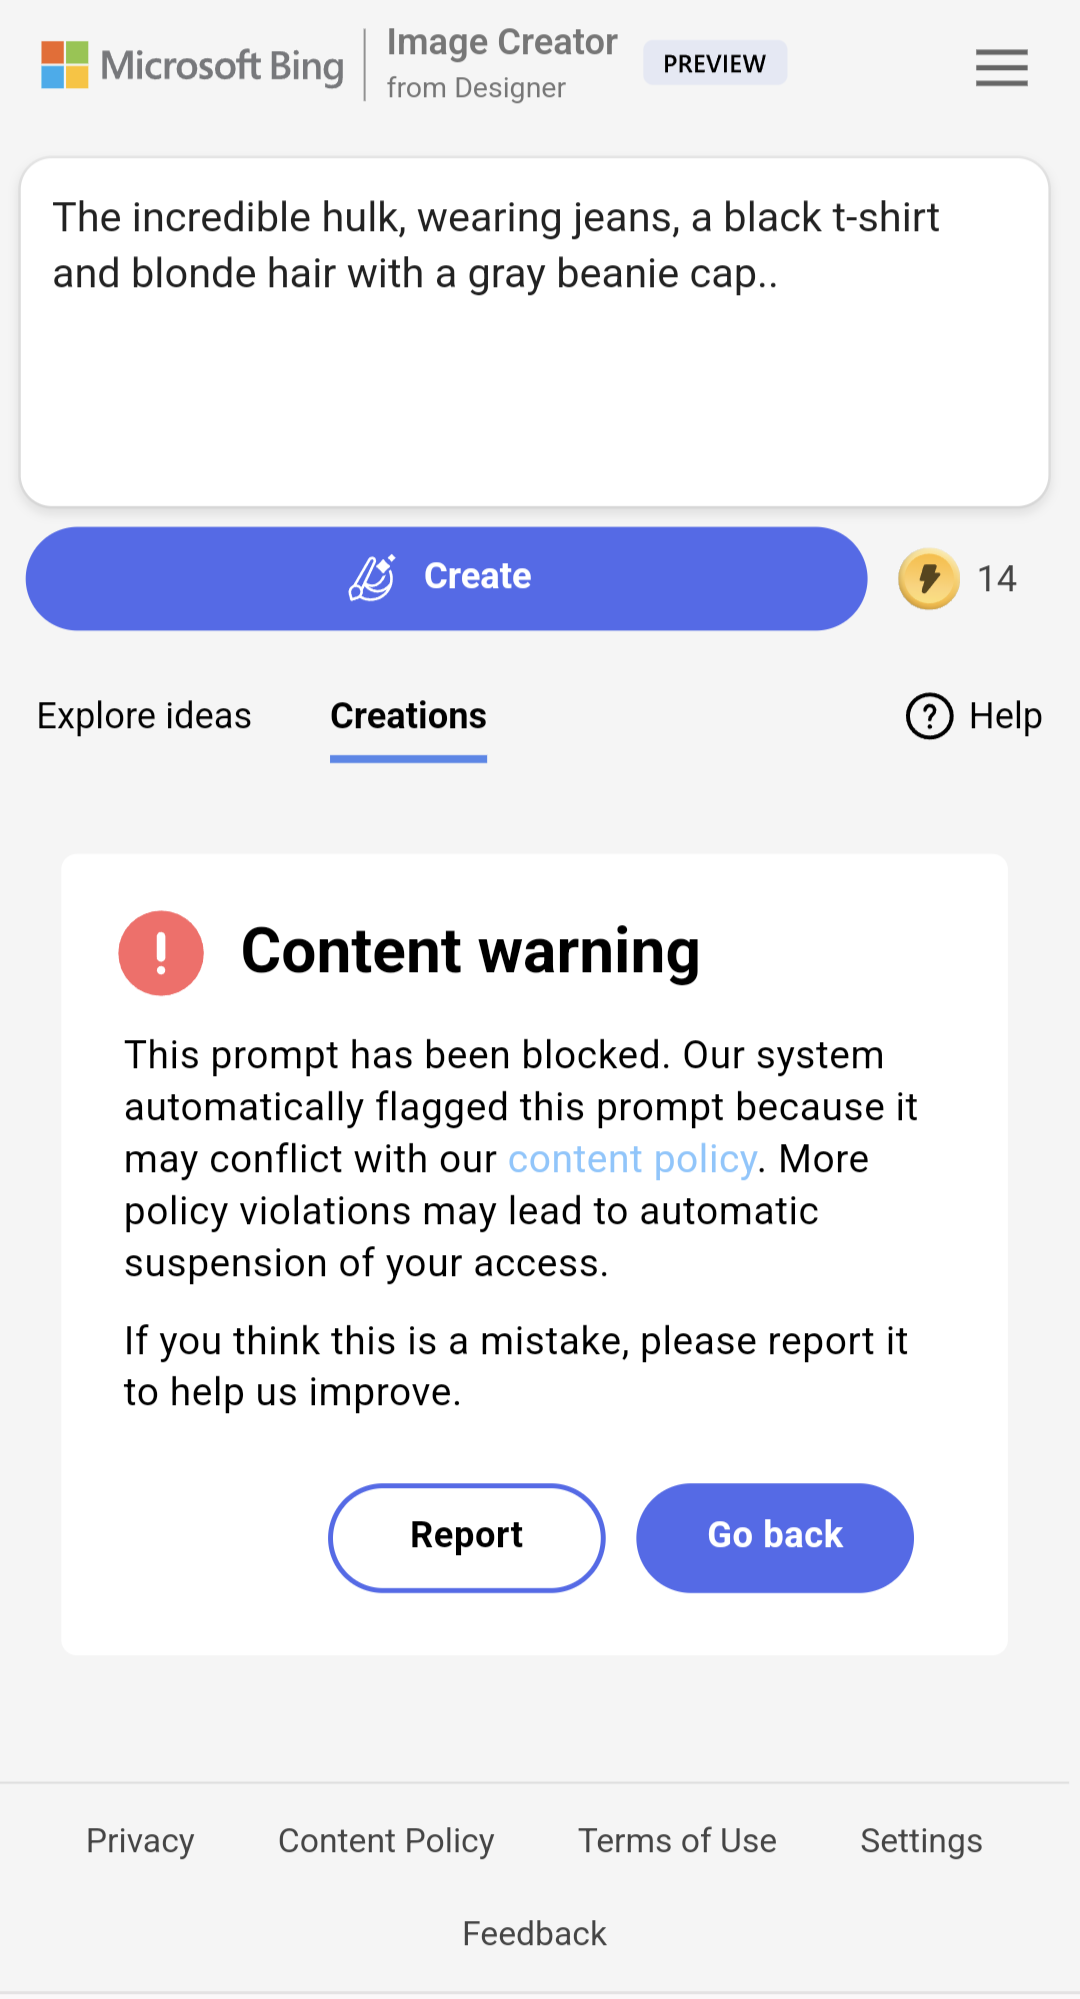
Task: Click the paintbrush icon on Create button
Action: click(x=372, y=577)
